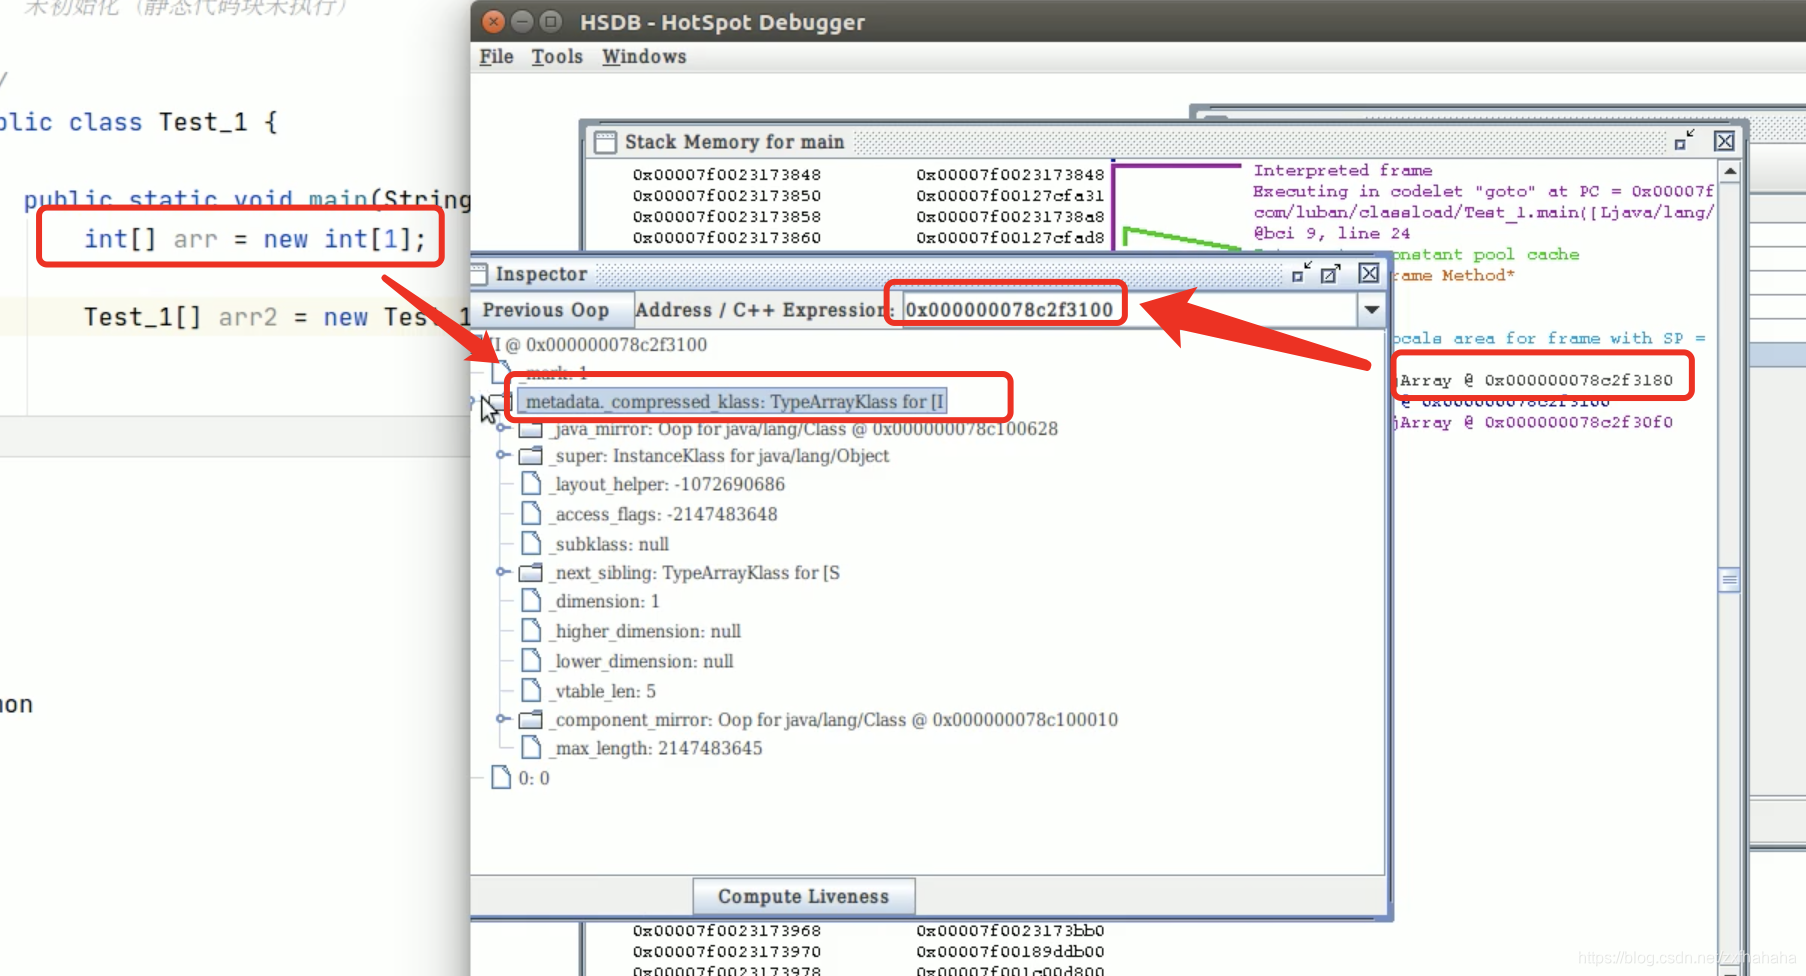1806x976 pixels.
Task: Click stack value 0x00007f00231738a8
Action: coord(1010,216)
